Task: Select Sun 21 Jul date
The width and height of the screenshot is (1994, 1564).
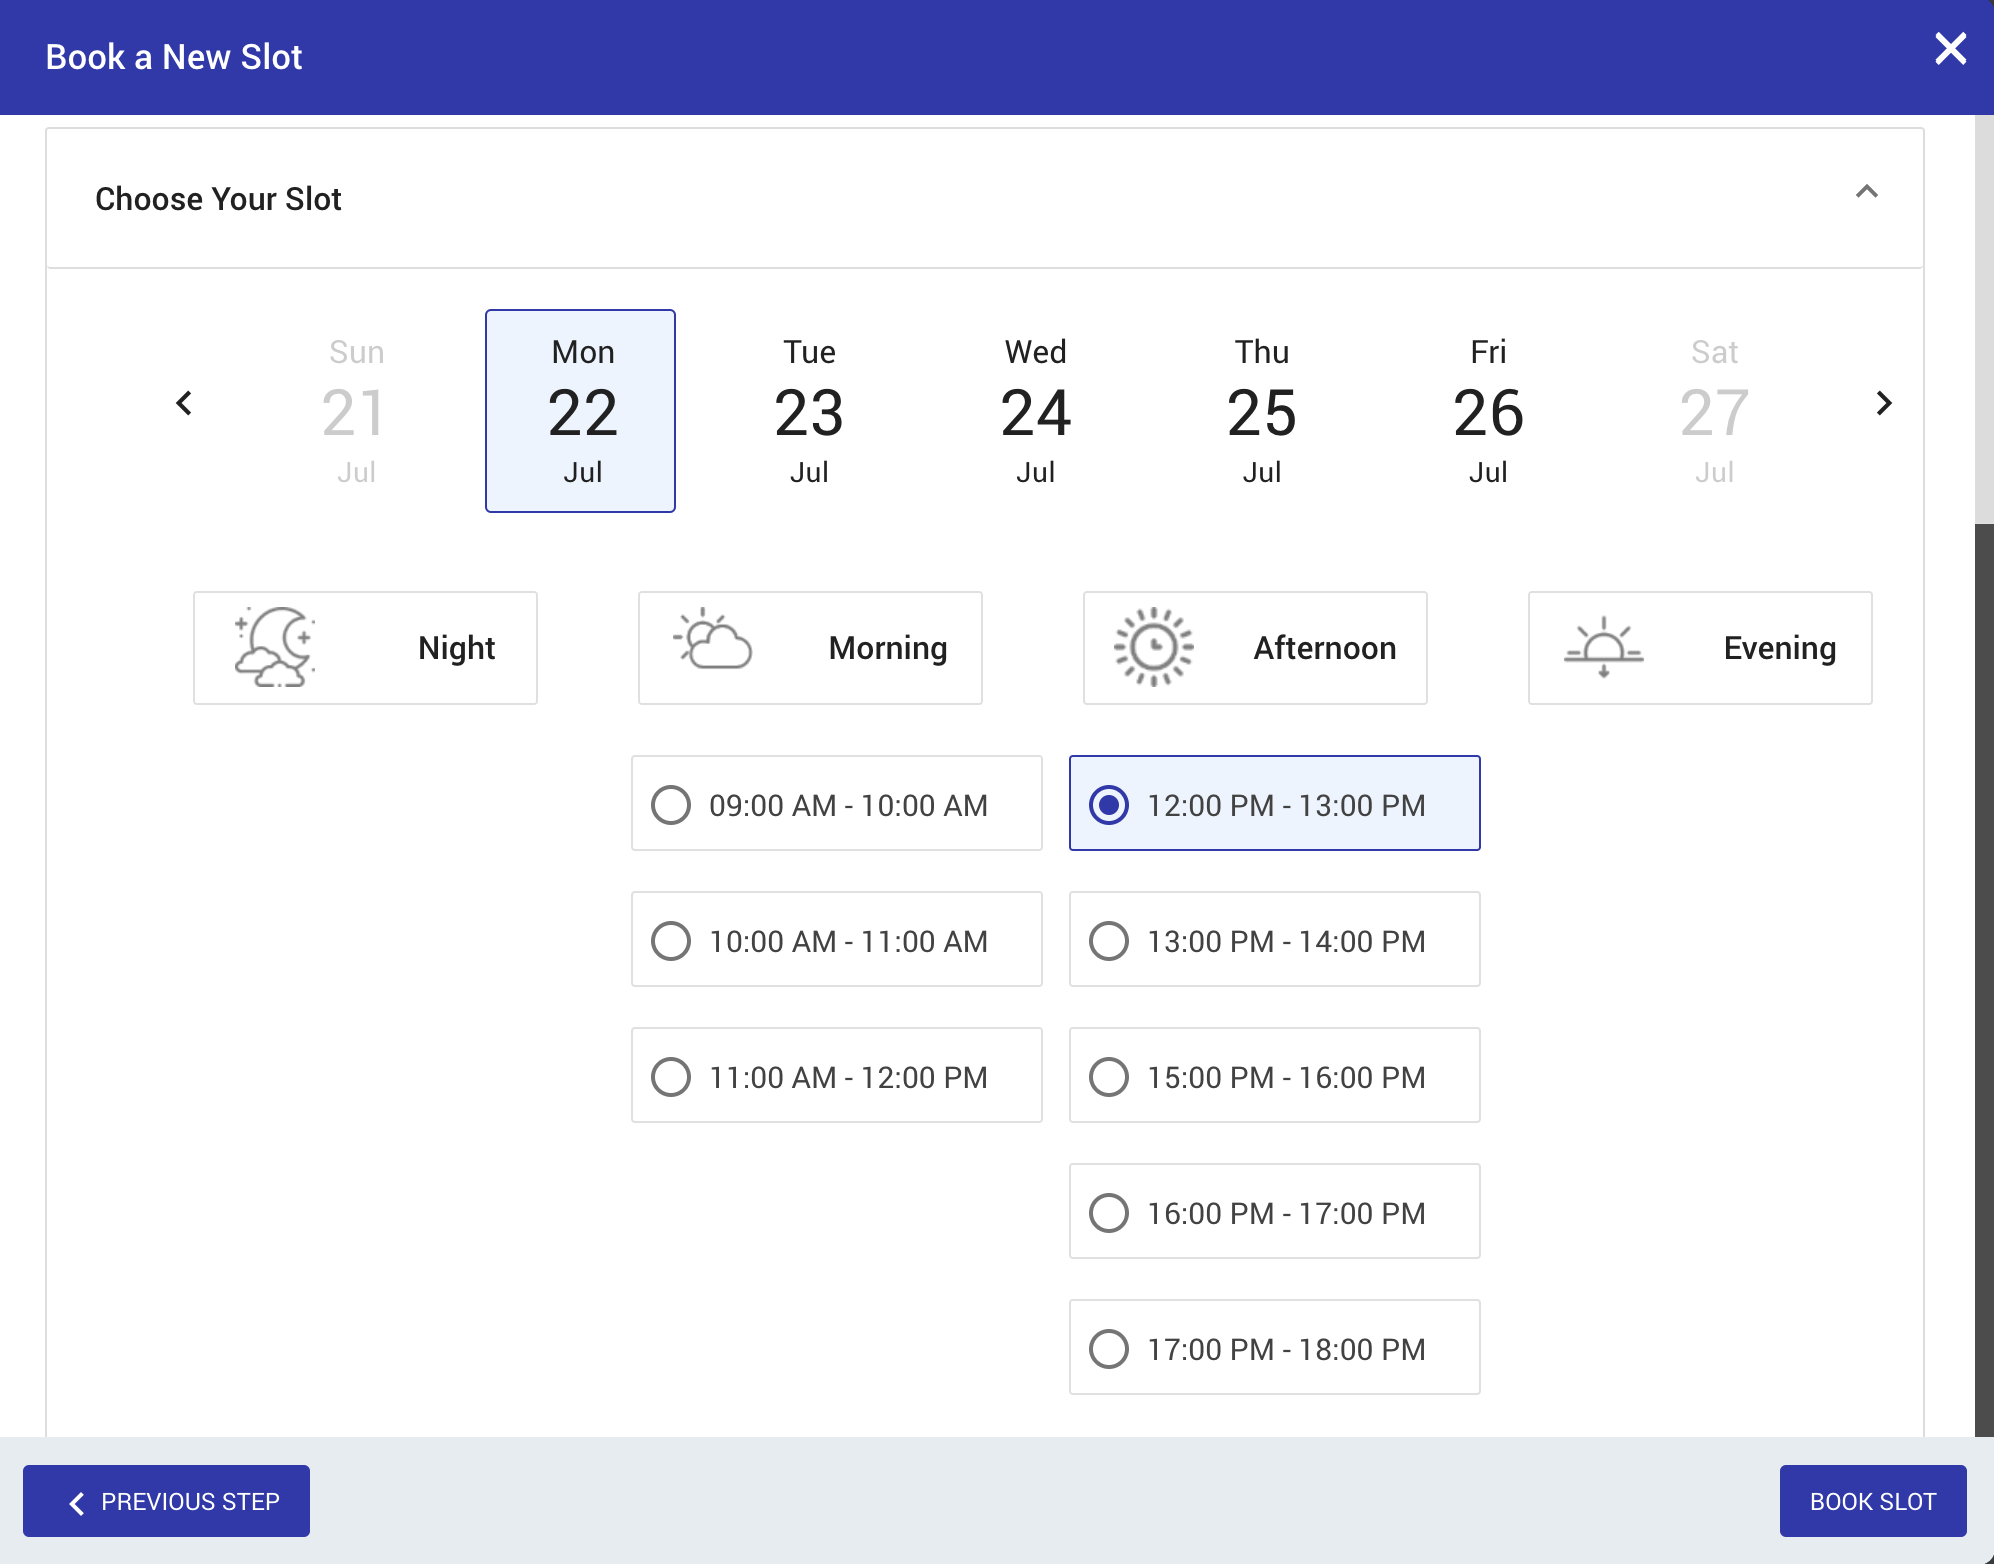Action: (x=356, y=411)
